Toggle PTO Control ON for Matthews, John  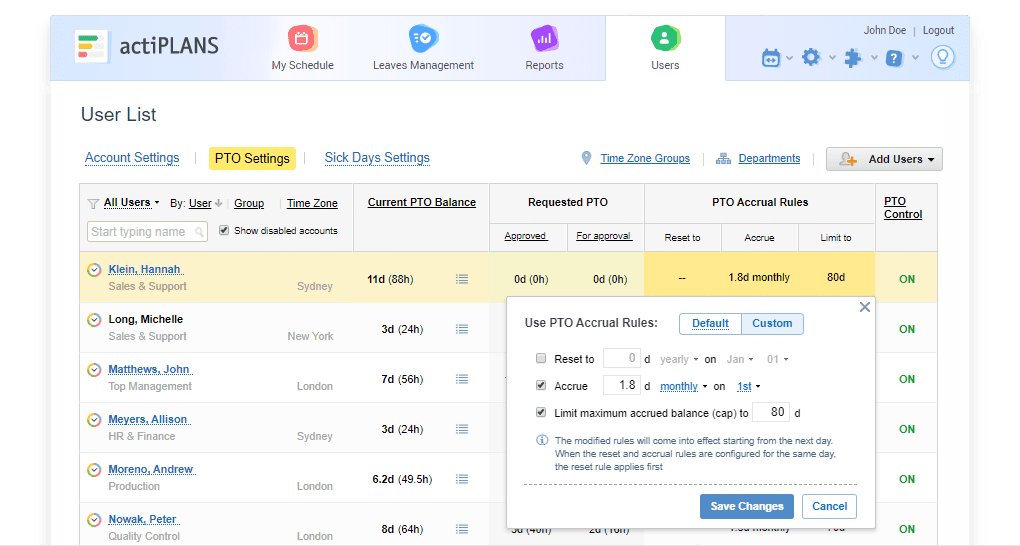point(907,379)
